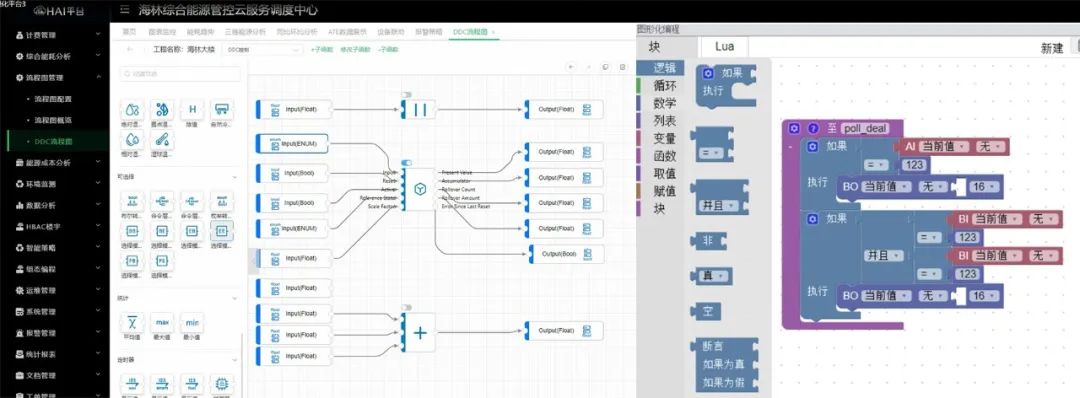
Task: Open 报警管理 in the sidebar
Action: click(x=55, y=333)
